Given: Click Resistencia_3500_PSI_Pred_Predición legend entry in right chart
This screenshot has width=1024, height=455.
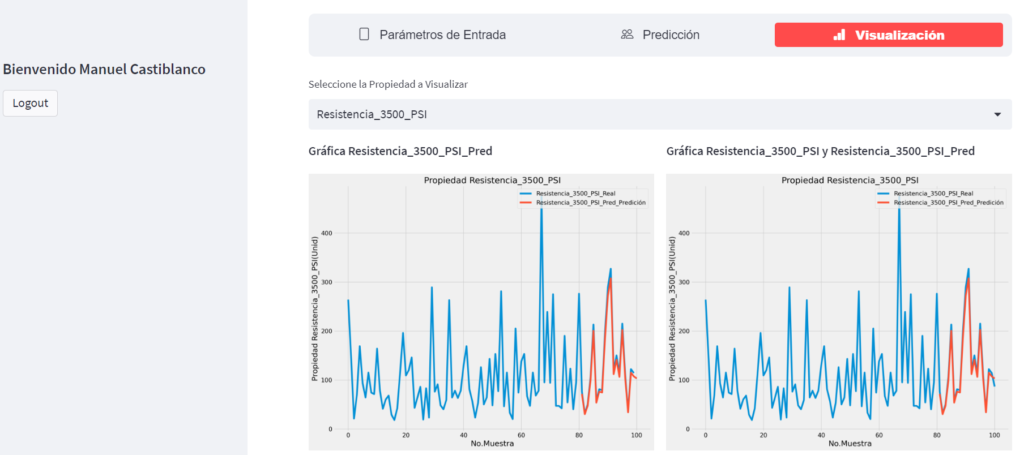Looking at the screenshot, I should [940, 203].
